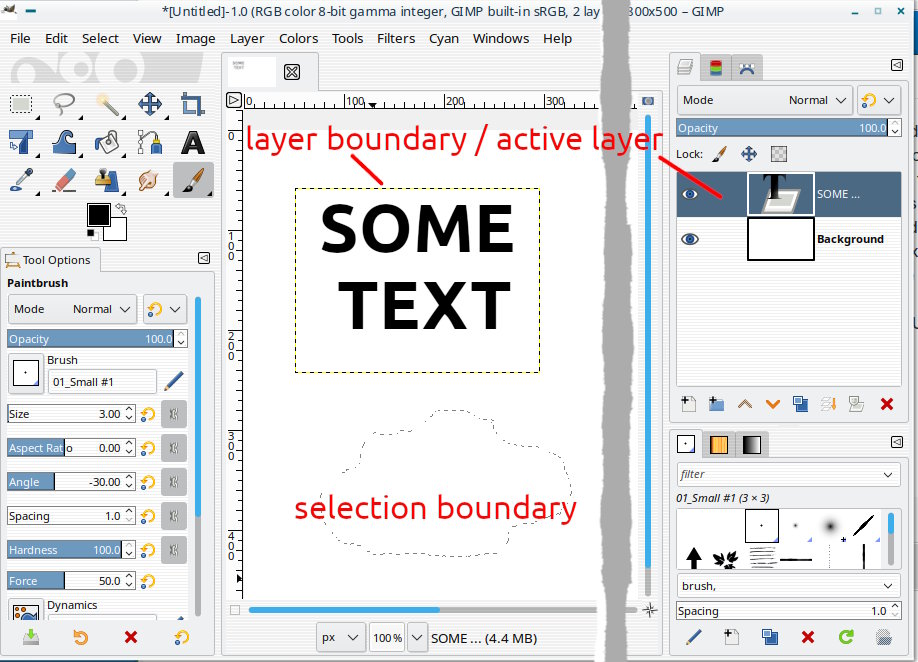Click the Background layer name

(x=850, y=239)
